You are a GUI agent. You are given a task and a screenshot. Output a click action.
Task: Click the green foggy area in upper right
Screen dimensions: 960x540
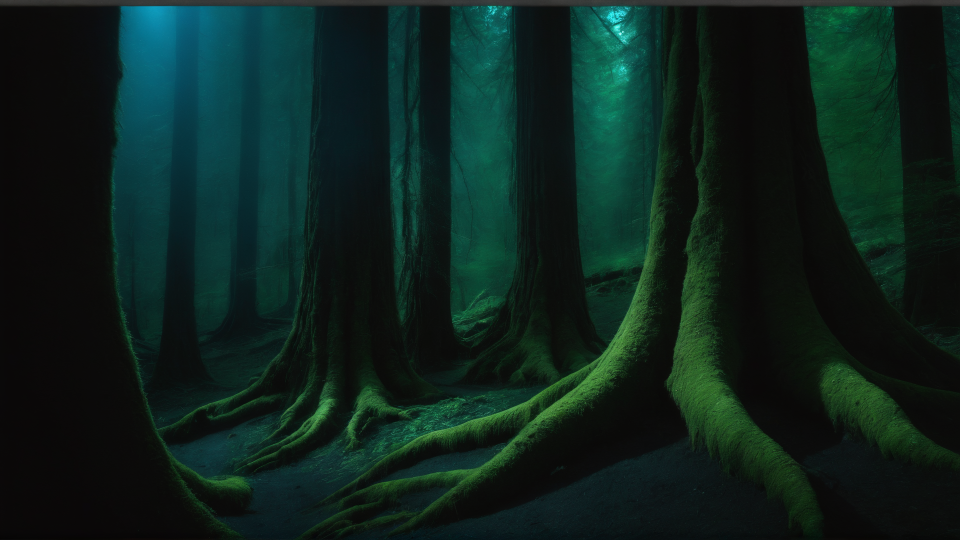point(850,100)
